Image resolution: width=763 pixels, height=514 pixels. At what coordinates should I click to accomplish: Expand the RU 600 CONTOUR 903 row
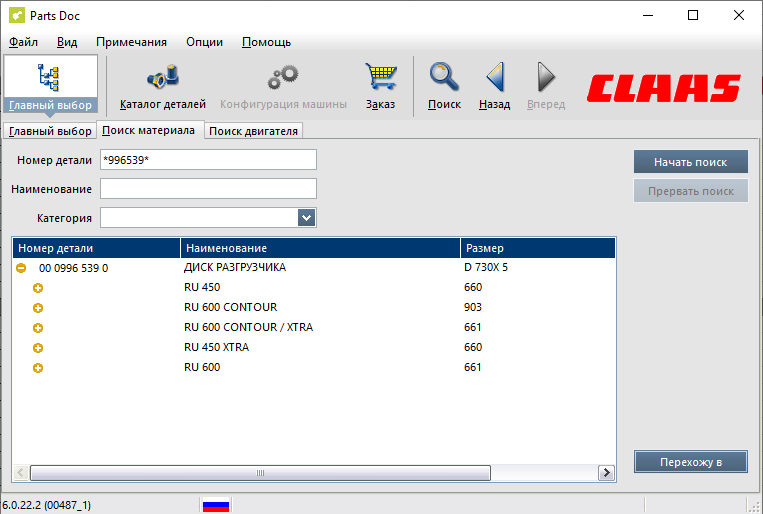pos(38,308)
